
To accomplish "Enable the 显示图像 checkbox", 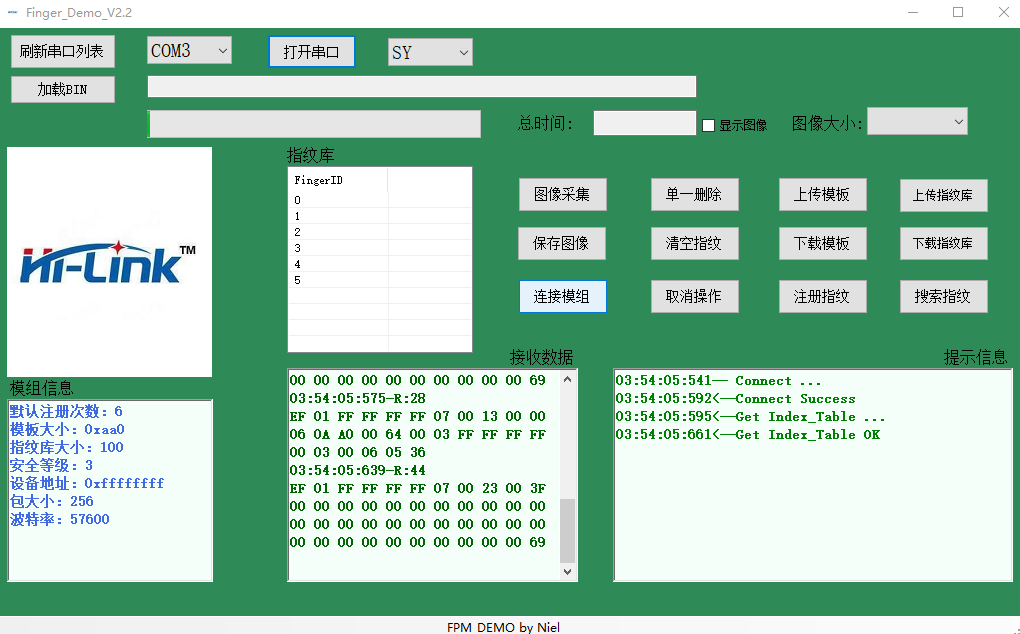I will [708, 125].
